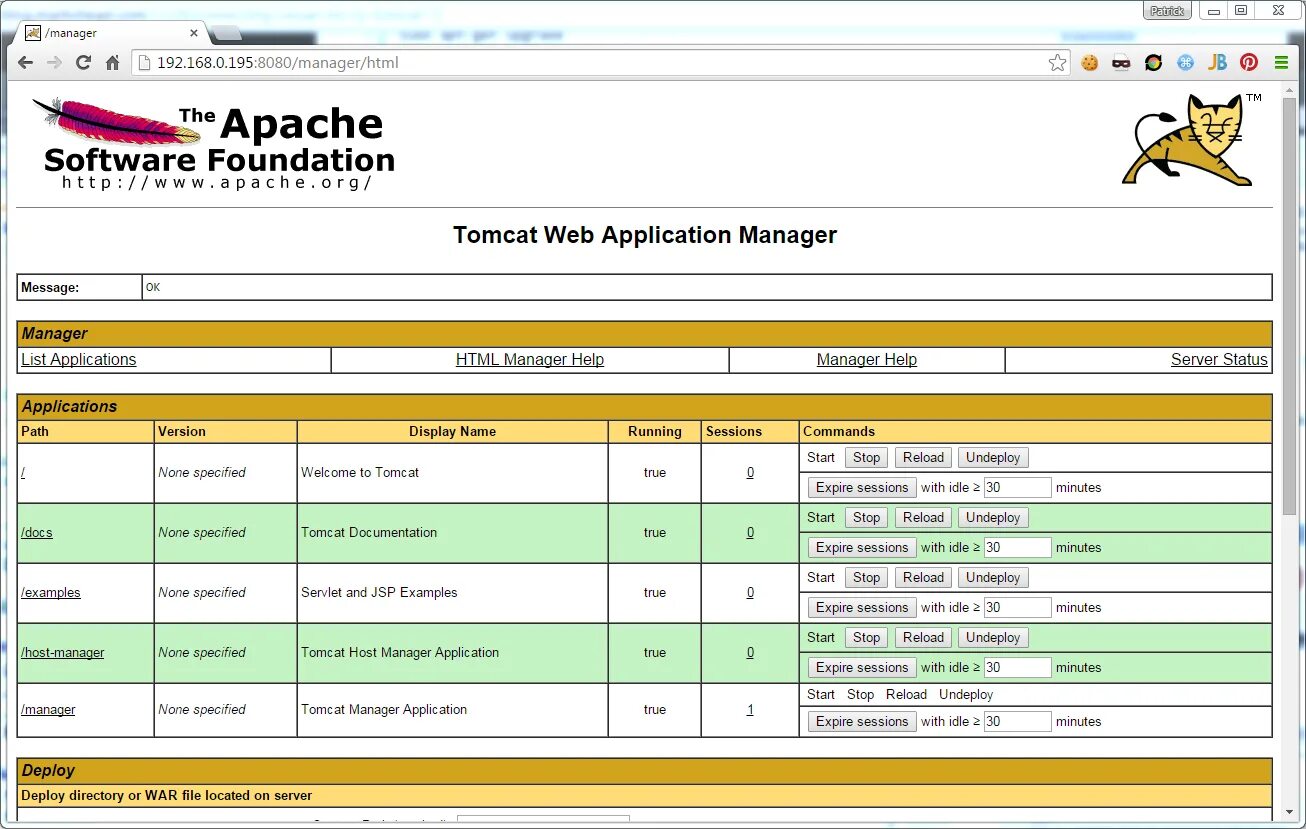1306x829 pixels.
Task: Open the Manager Help link
Action: (x=867, y=360)
